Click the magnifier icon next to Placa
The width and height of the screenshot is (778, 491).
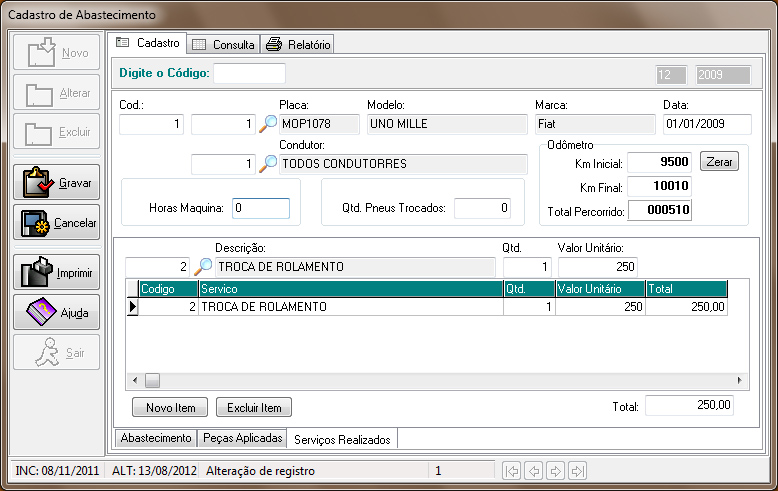(268, 124)
